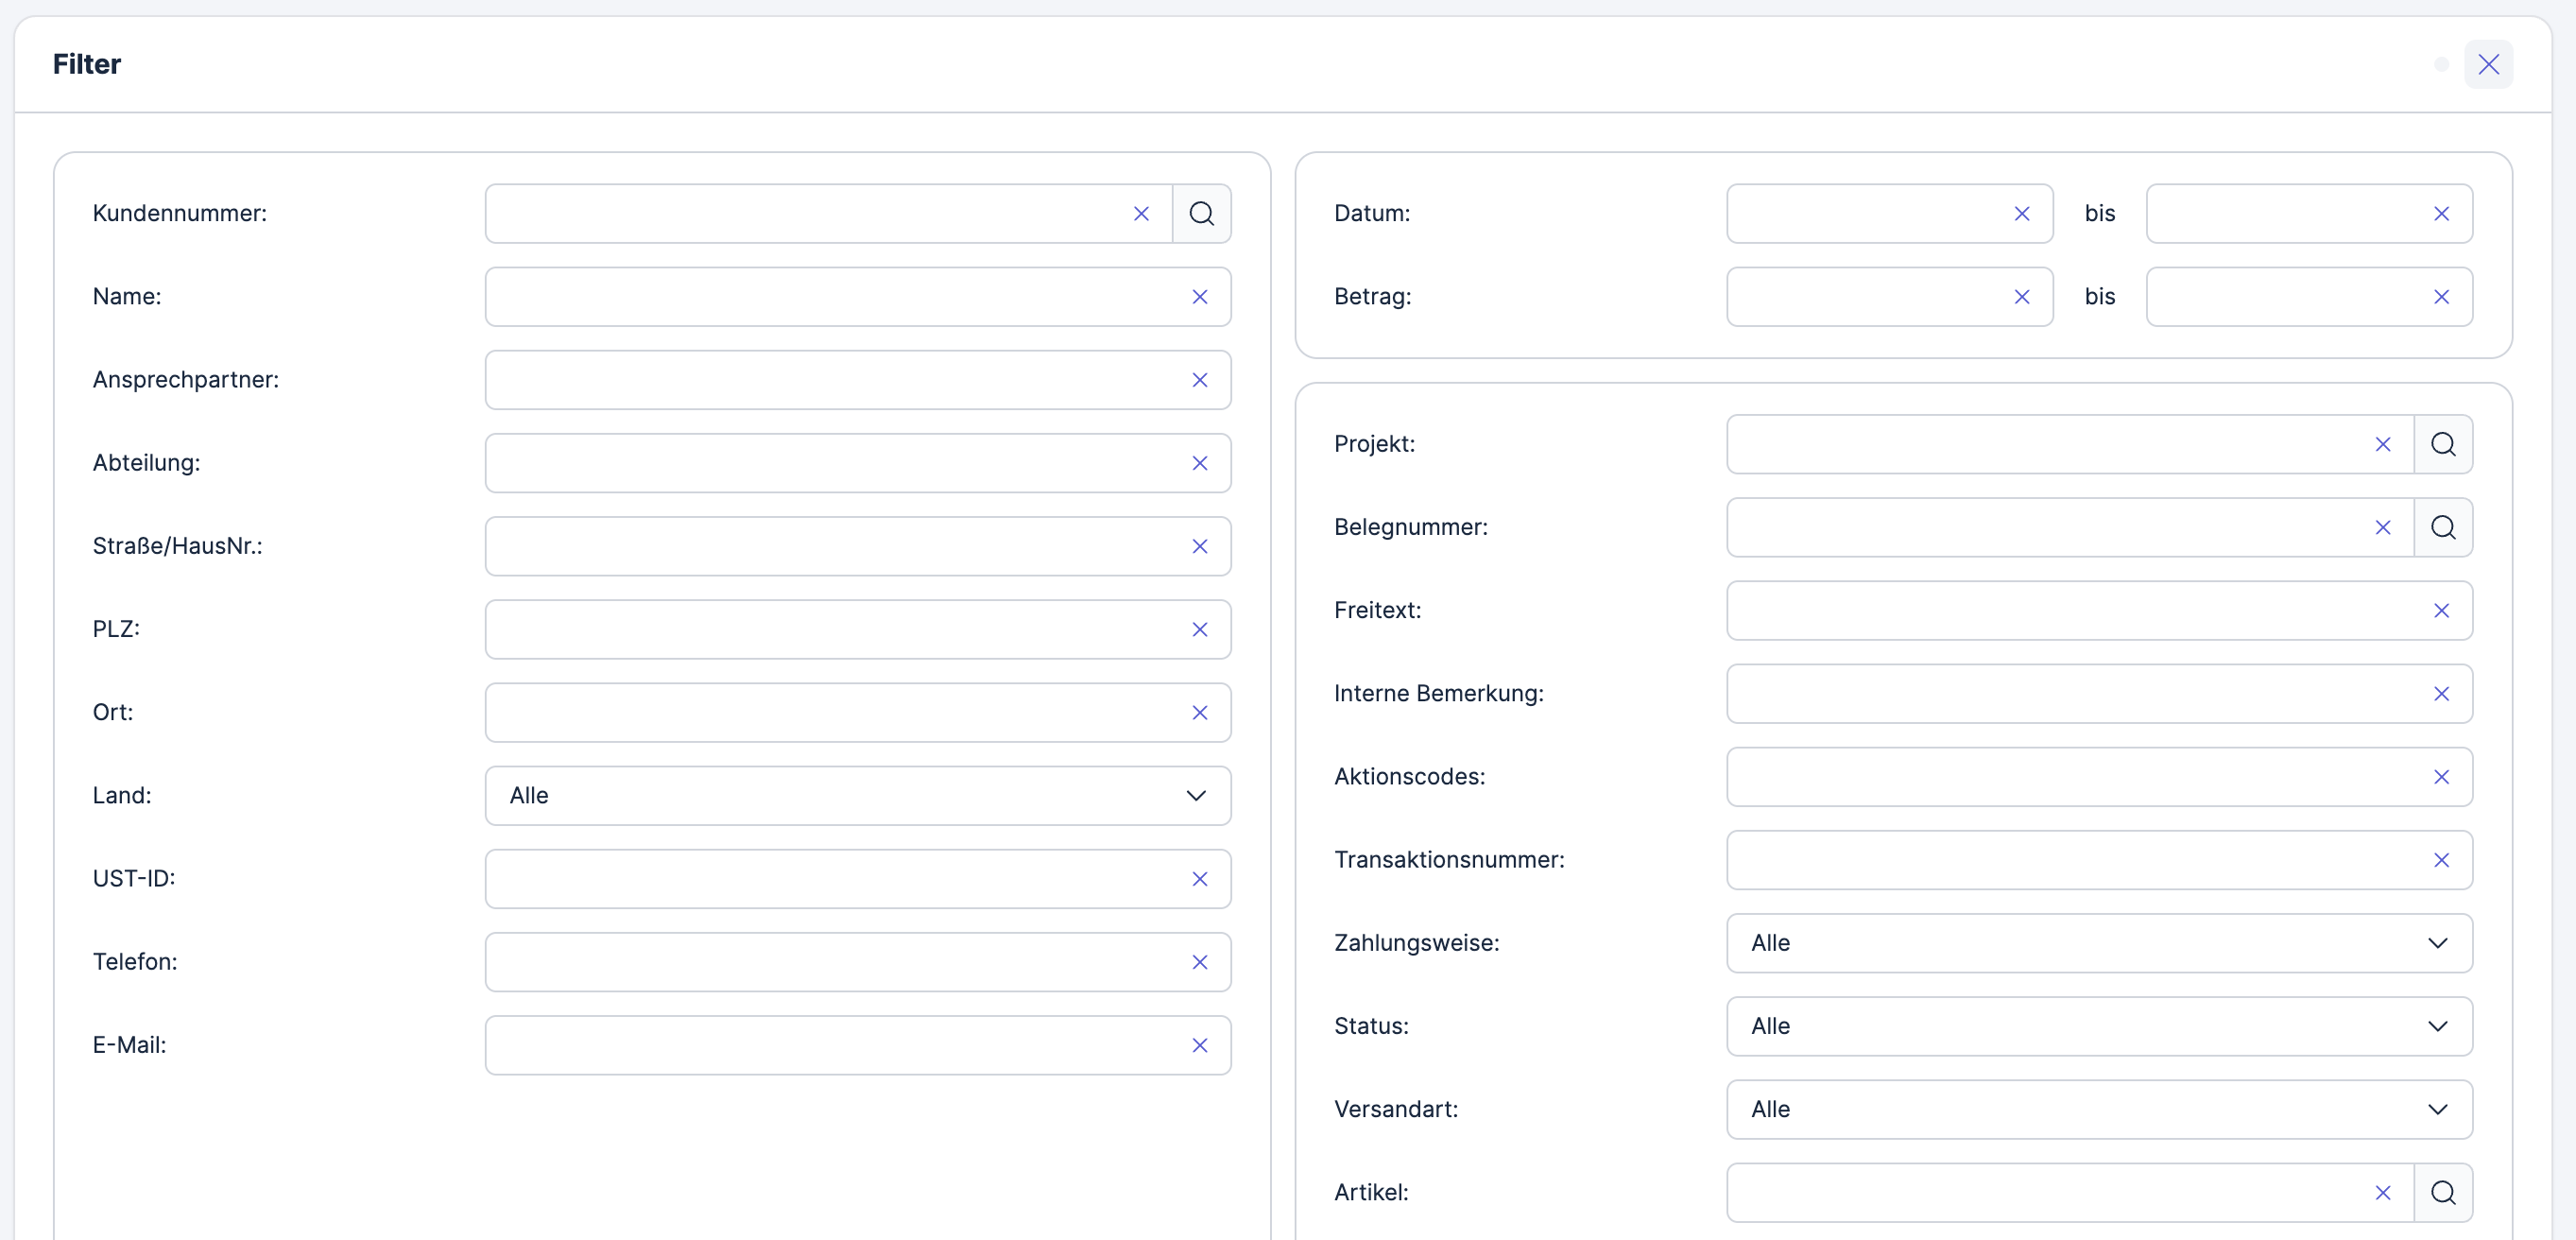Viewport: 2576px width, 1240px height.
Task: Click the Belegnummer magnifier icon
Action: [2442, 527]
